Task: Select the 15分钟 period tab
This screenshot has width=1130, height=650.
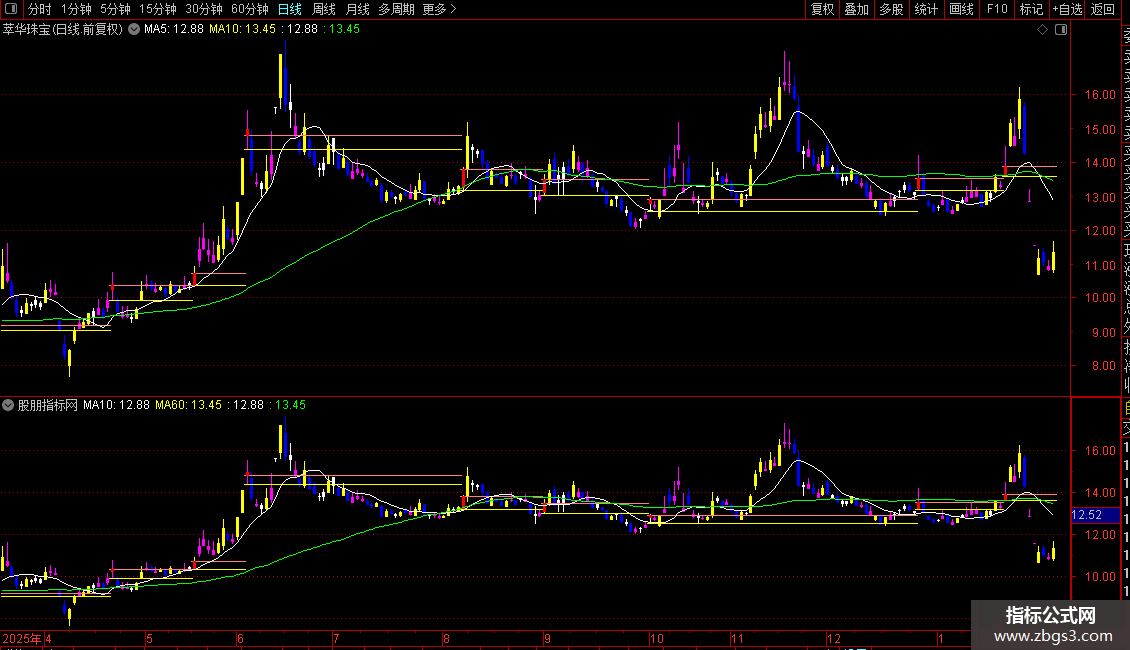Action: click(x=158, y=9)
